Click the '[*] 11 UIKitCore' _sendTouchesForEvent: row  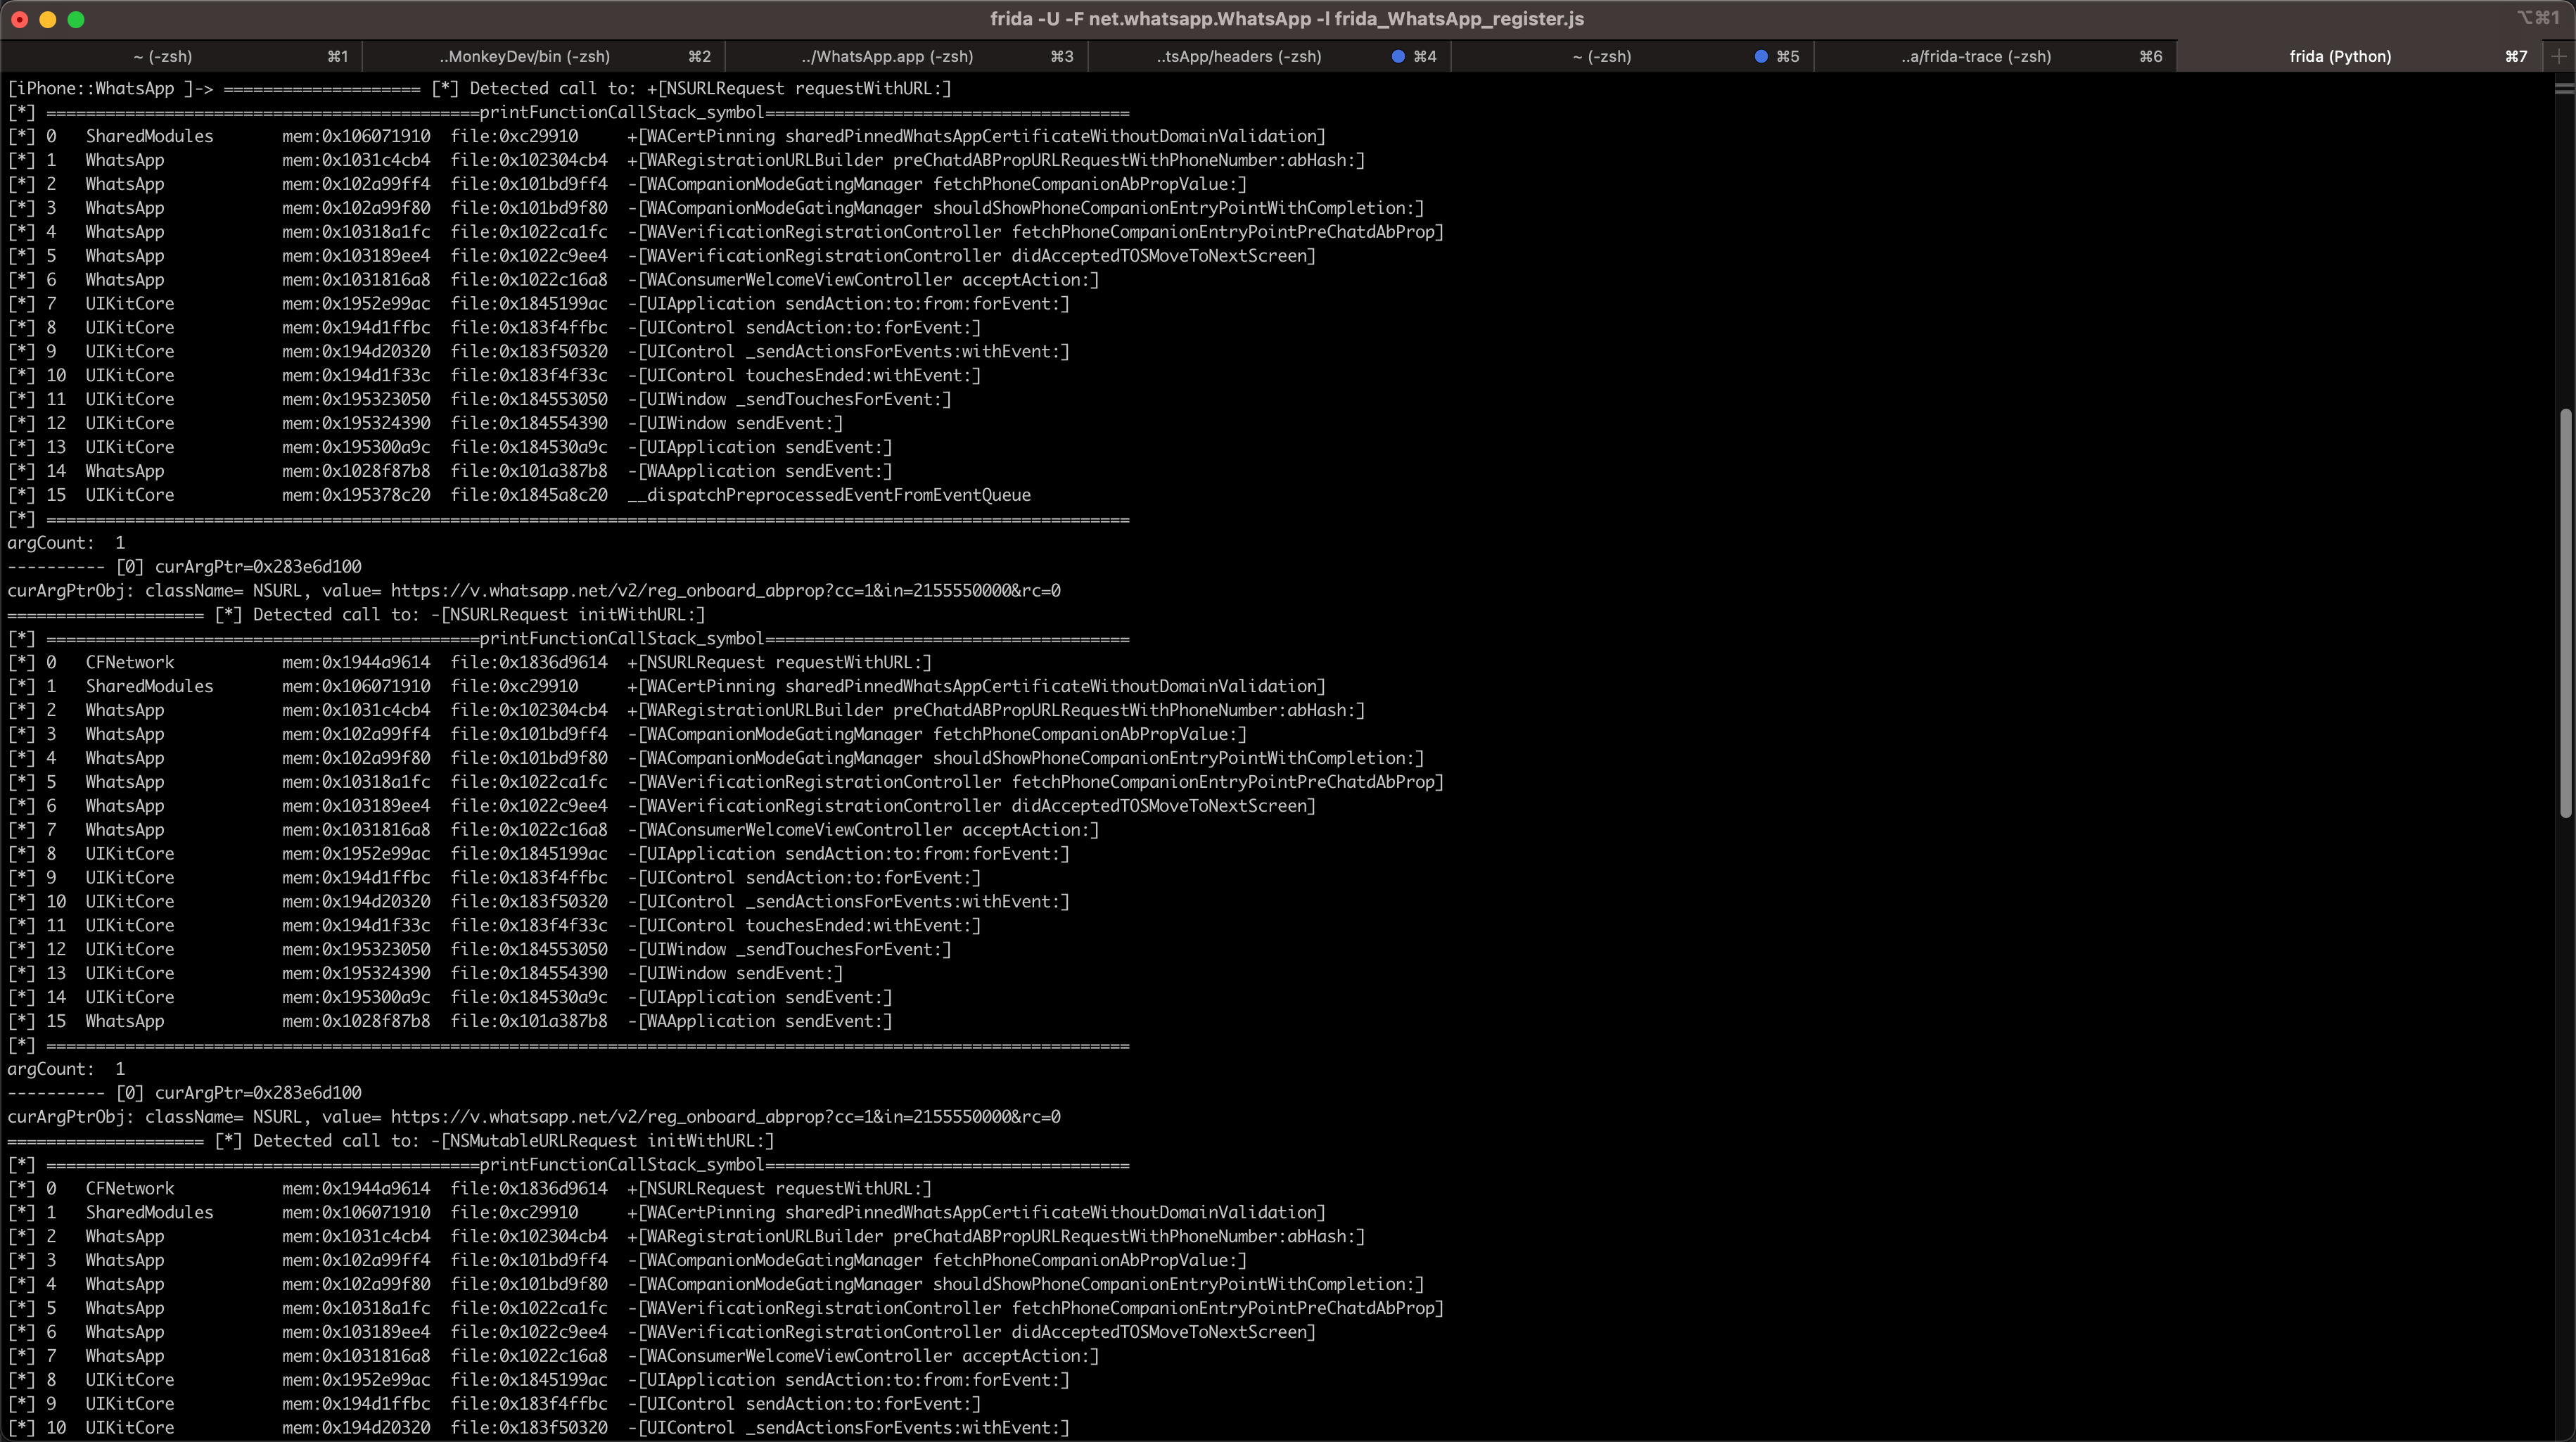point(479,399)
